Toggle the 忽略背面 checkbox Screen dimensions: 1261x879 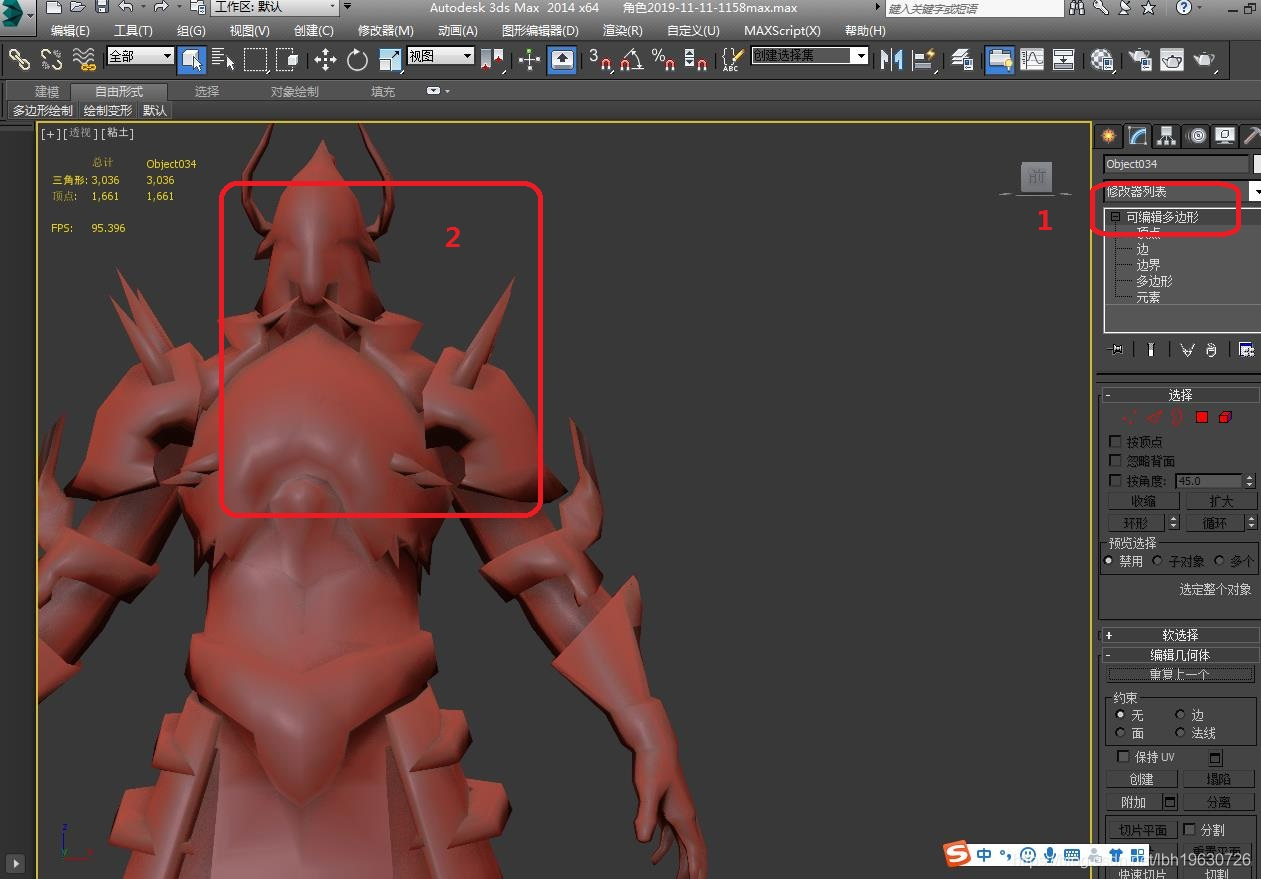click(x=1116, y=460)
